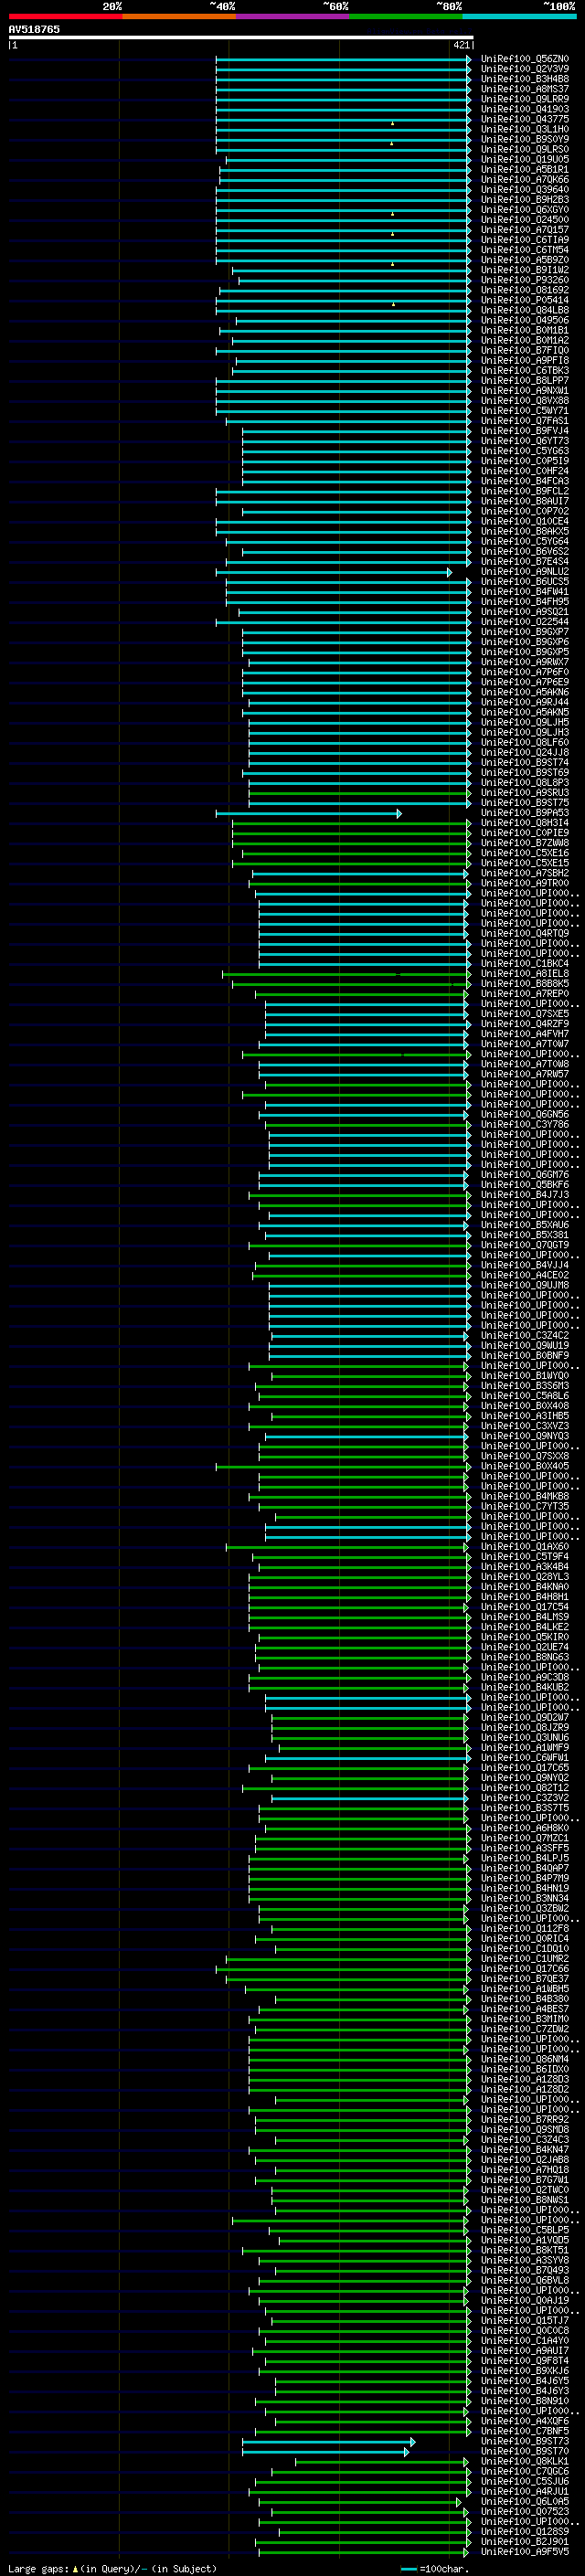
Task: Click the green ~80% identity legend bar
Action: pos(406,16)
